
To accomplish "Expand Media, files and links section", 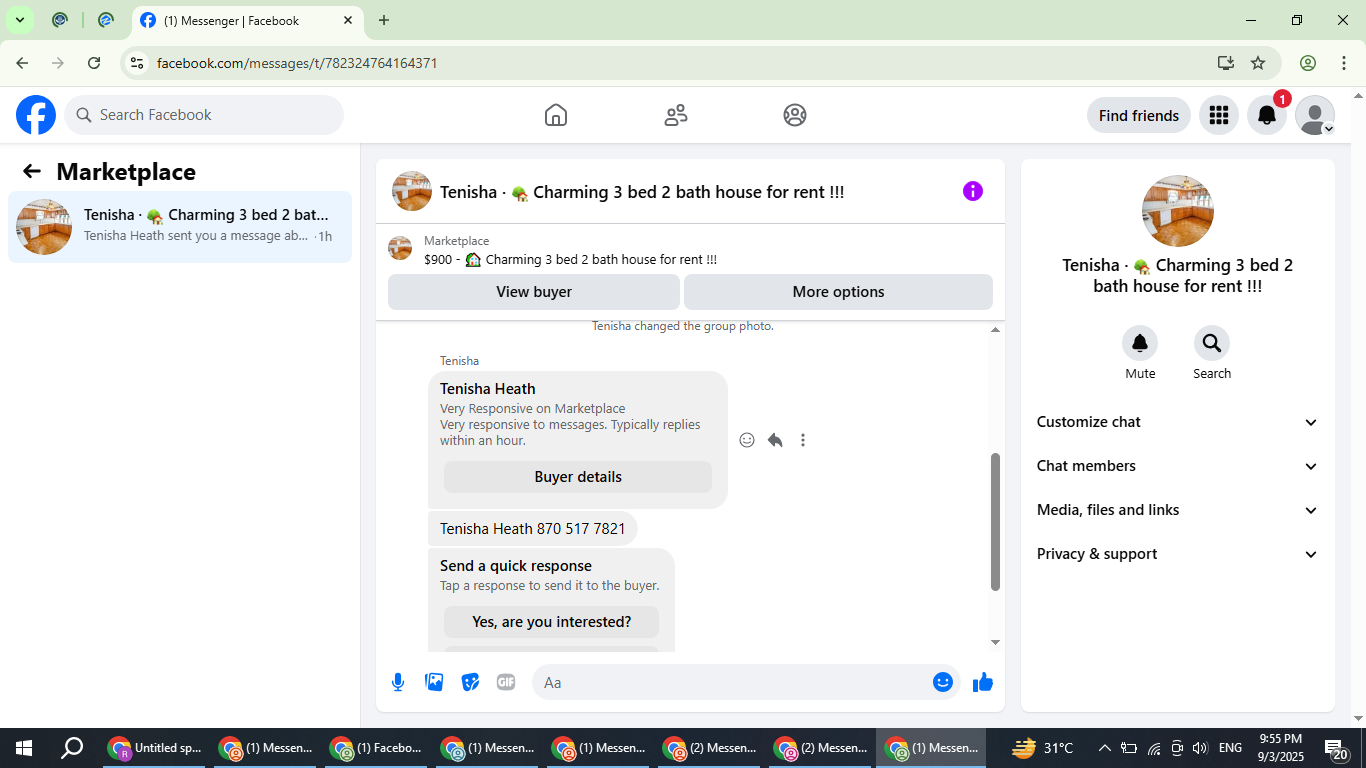I will coord(1177,510).
